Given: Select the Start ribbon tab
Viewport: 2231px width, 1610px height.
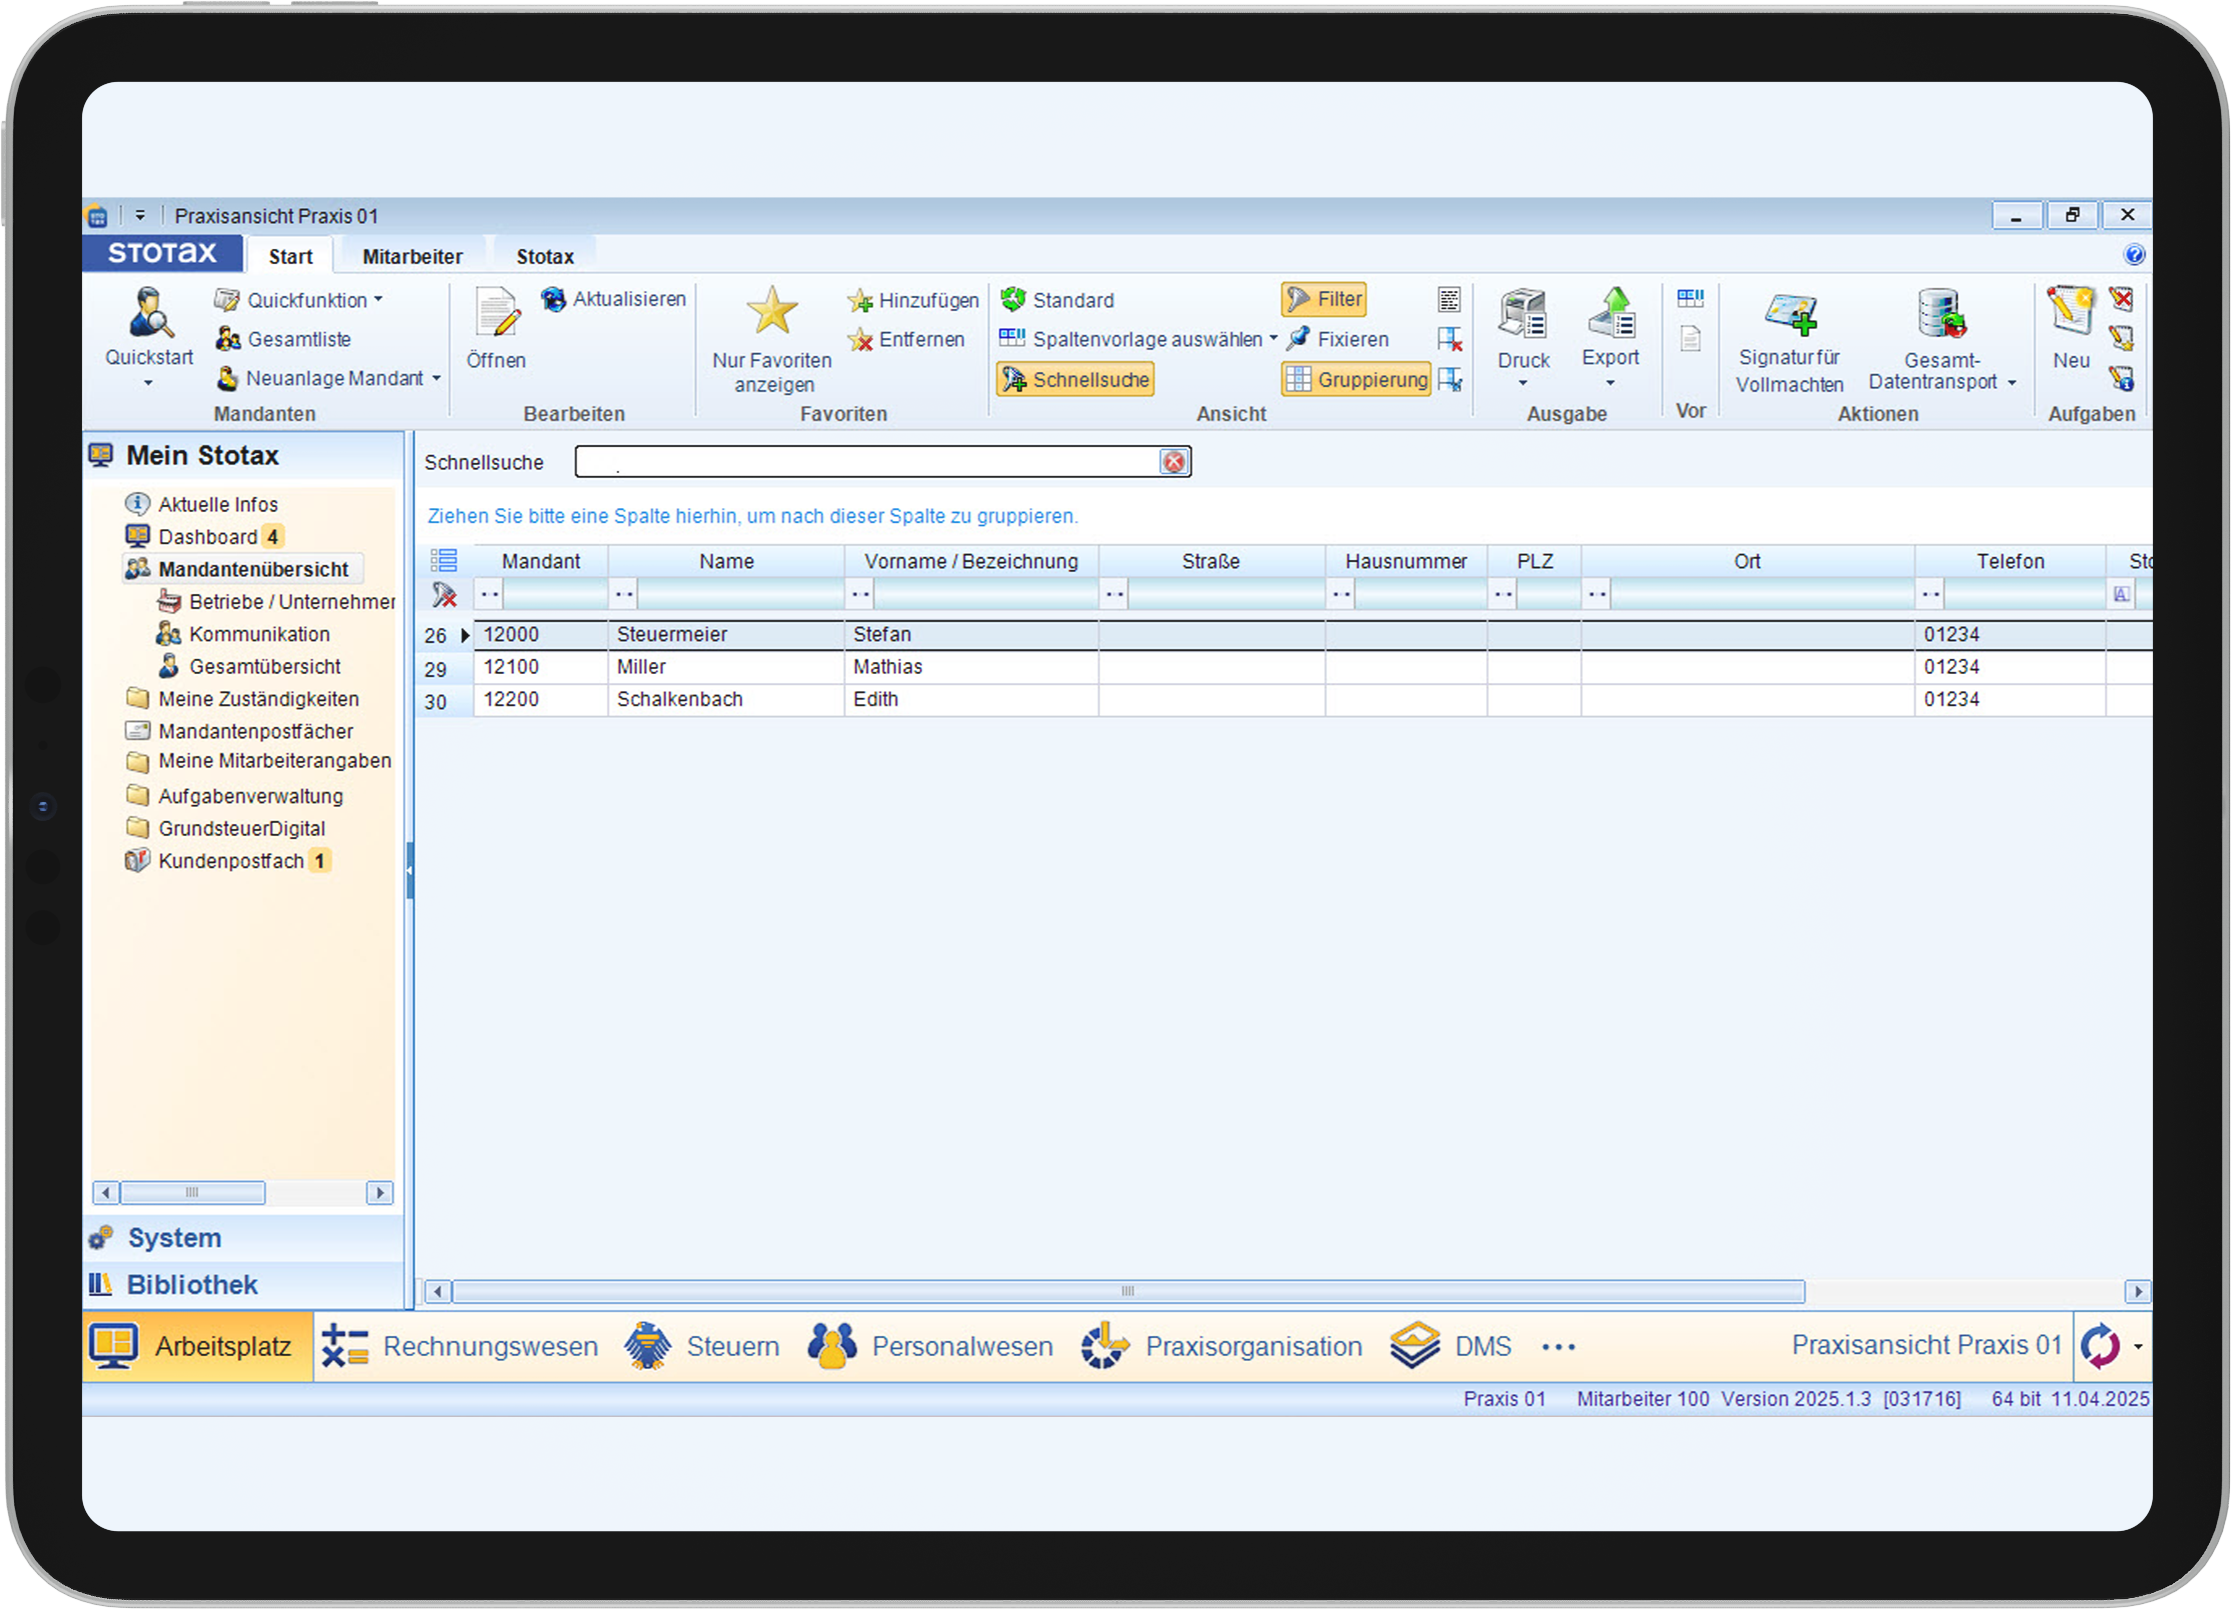Looking at the screenshot, I should pos(290,257).
